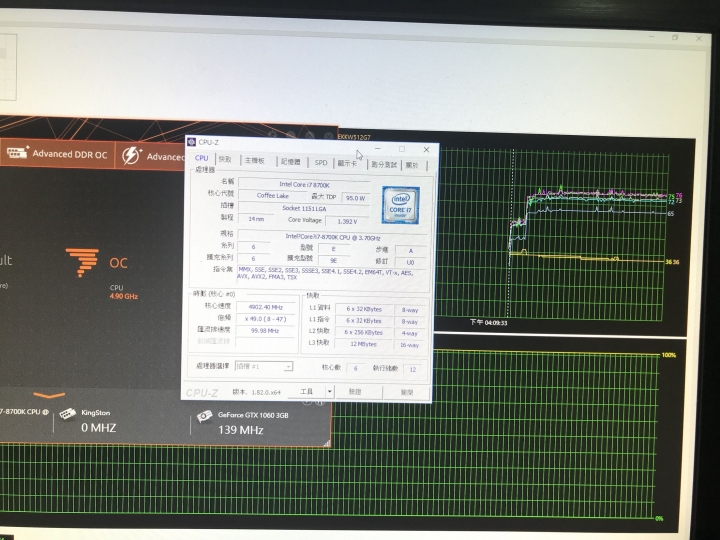Click the '4.90 GHz' CPU value in EasyTune
720x540 pixels.
124,296
